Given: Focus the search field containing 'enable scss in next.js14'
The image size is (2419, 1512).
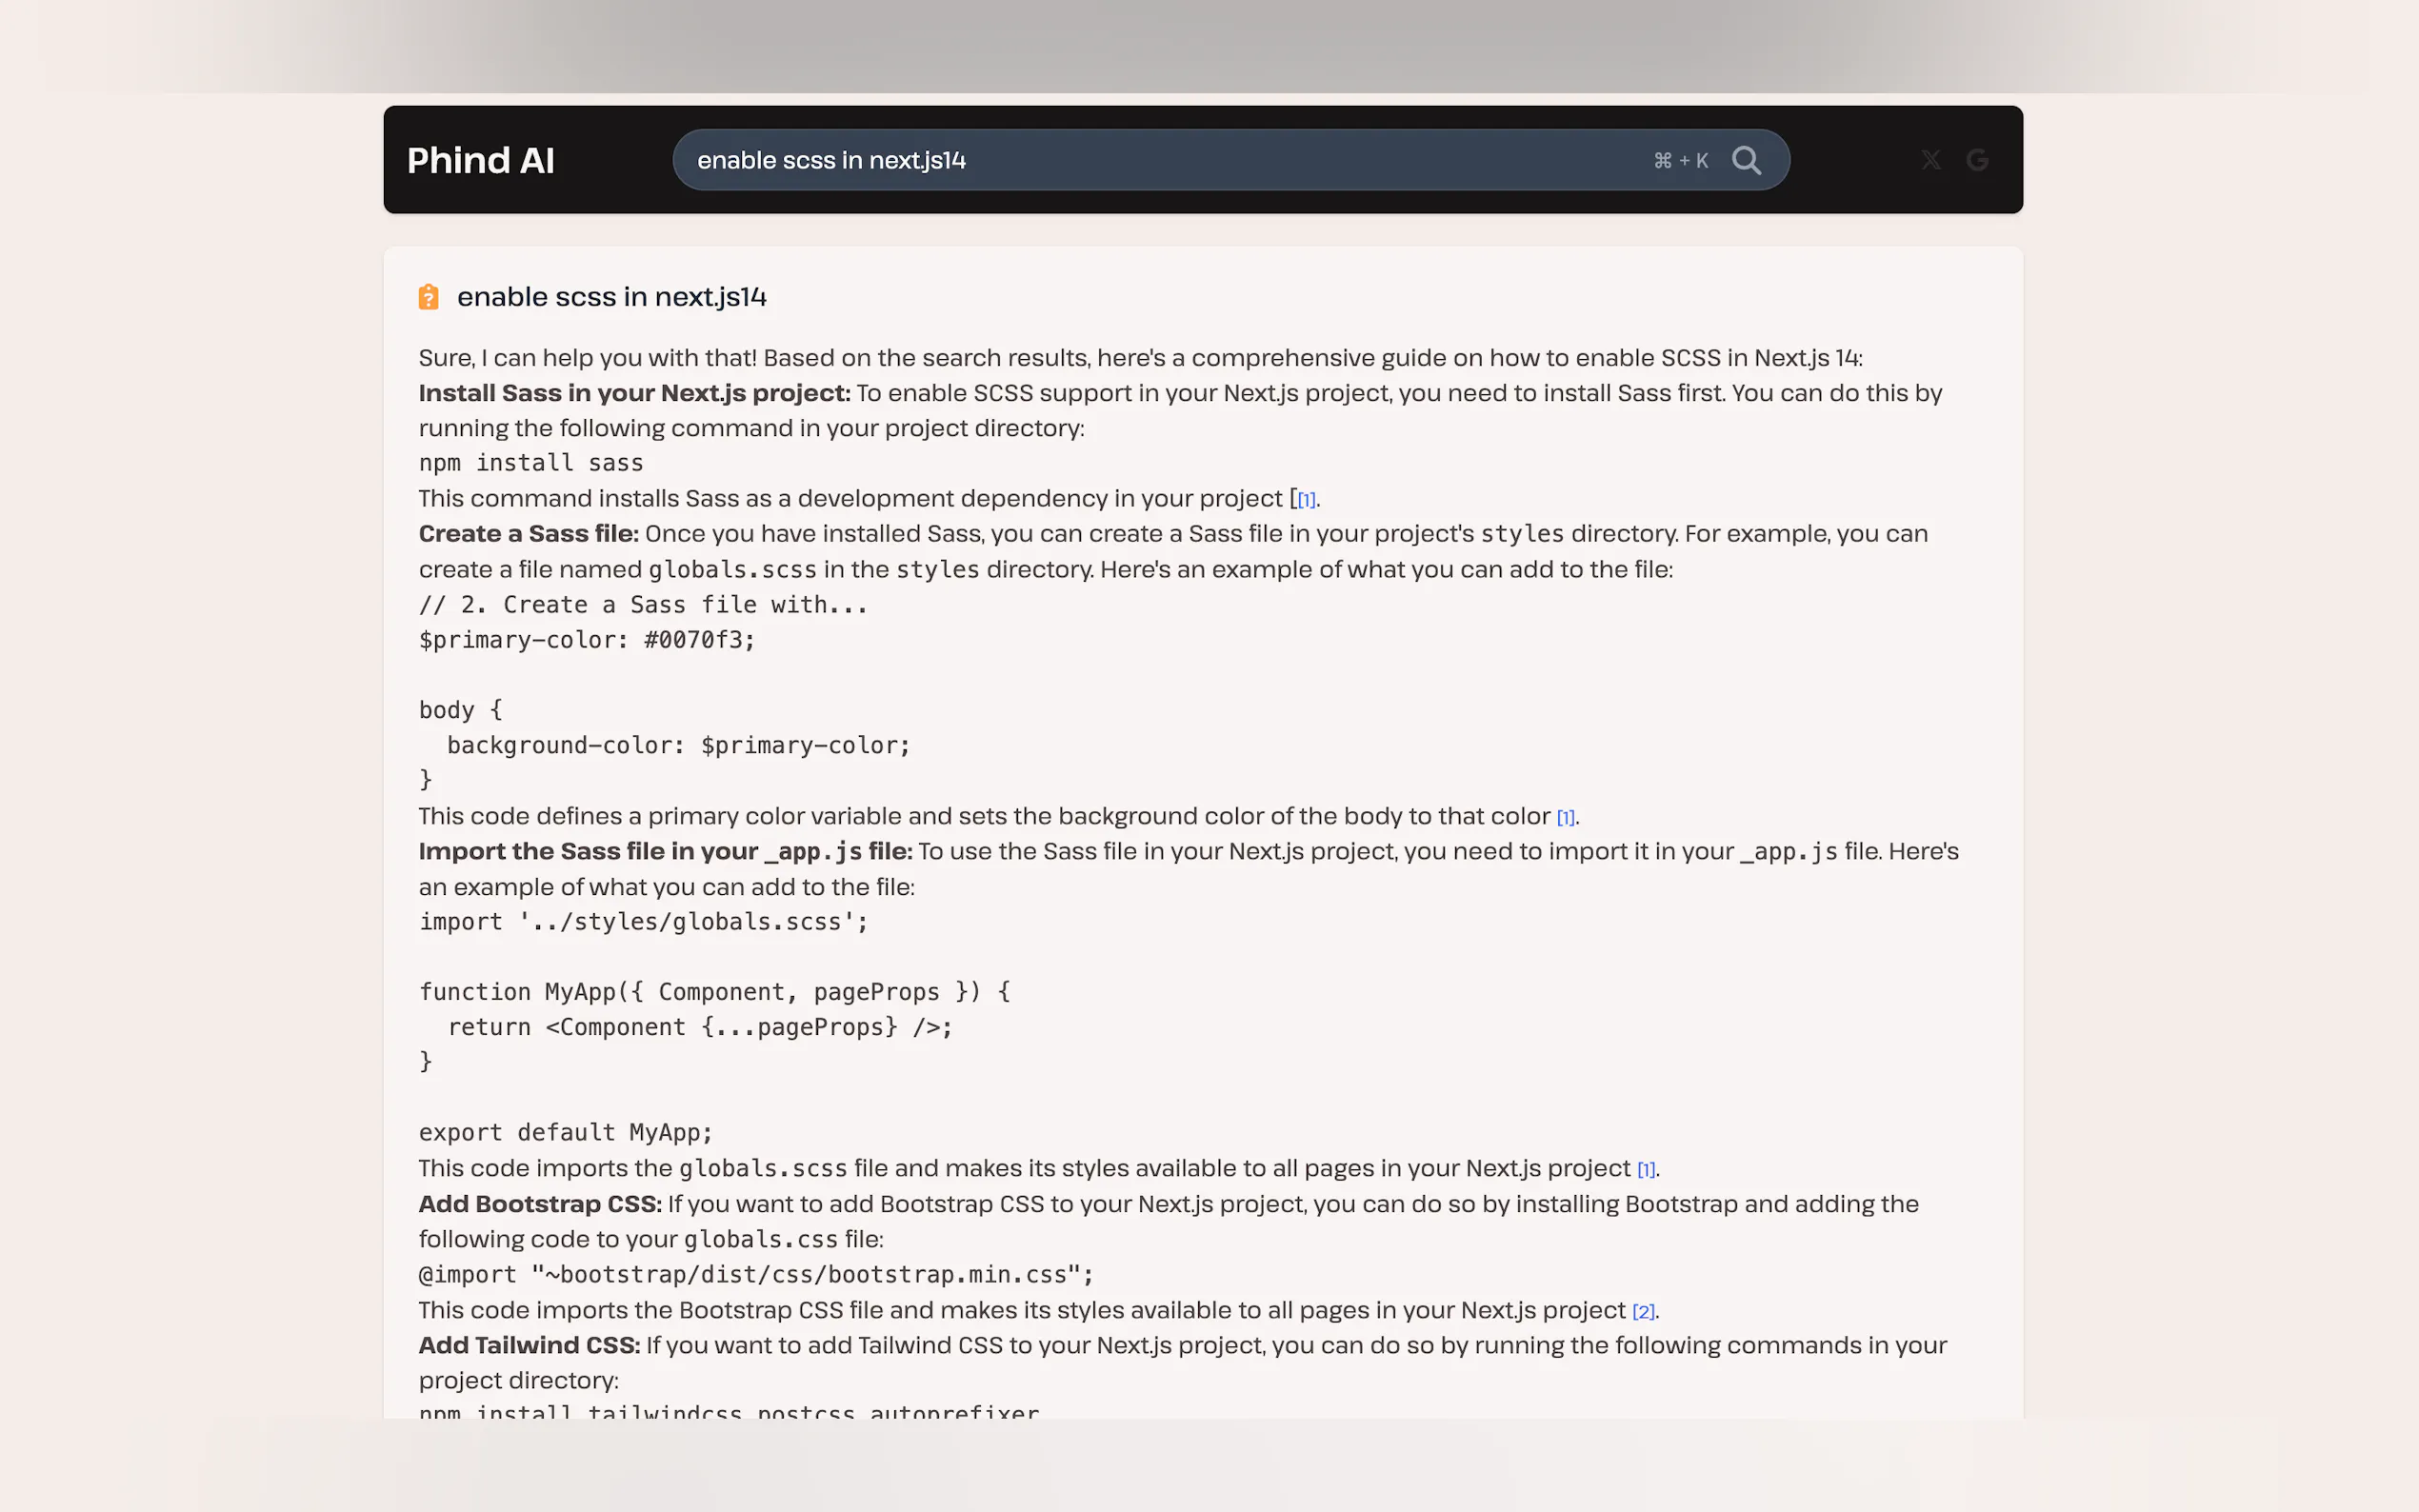Looking at the screenshot, I should click(x=1100, y=160).
